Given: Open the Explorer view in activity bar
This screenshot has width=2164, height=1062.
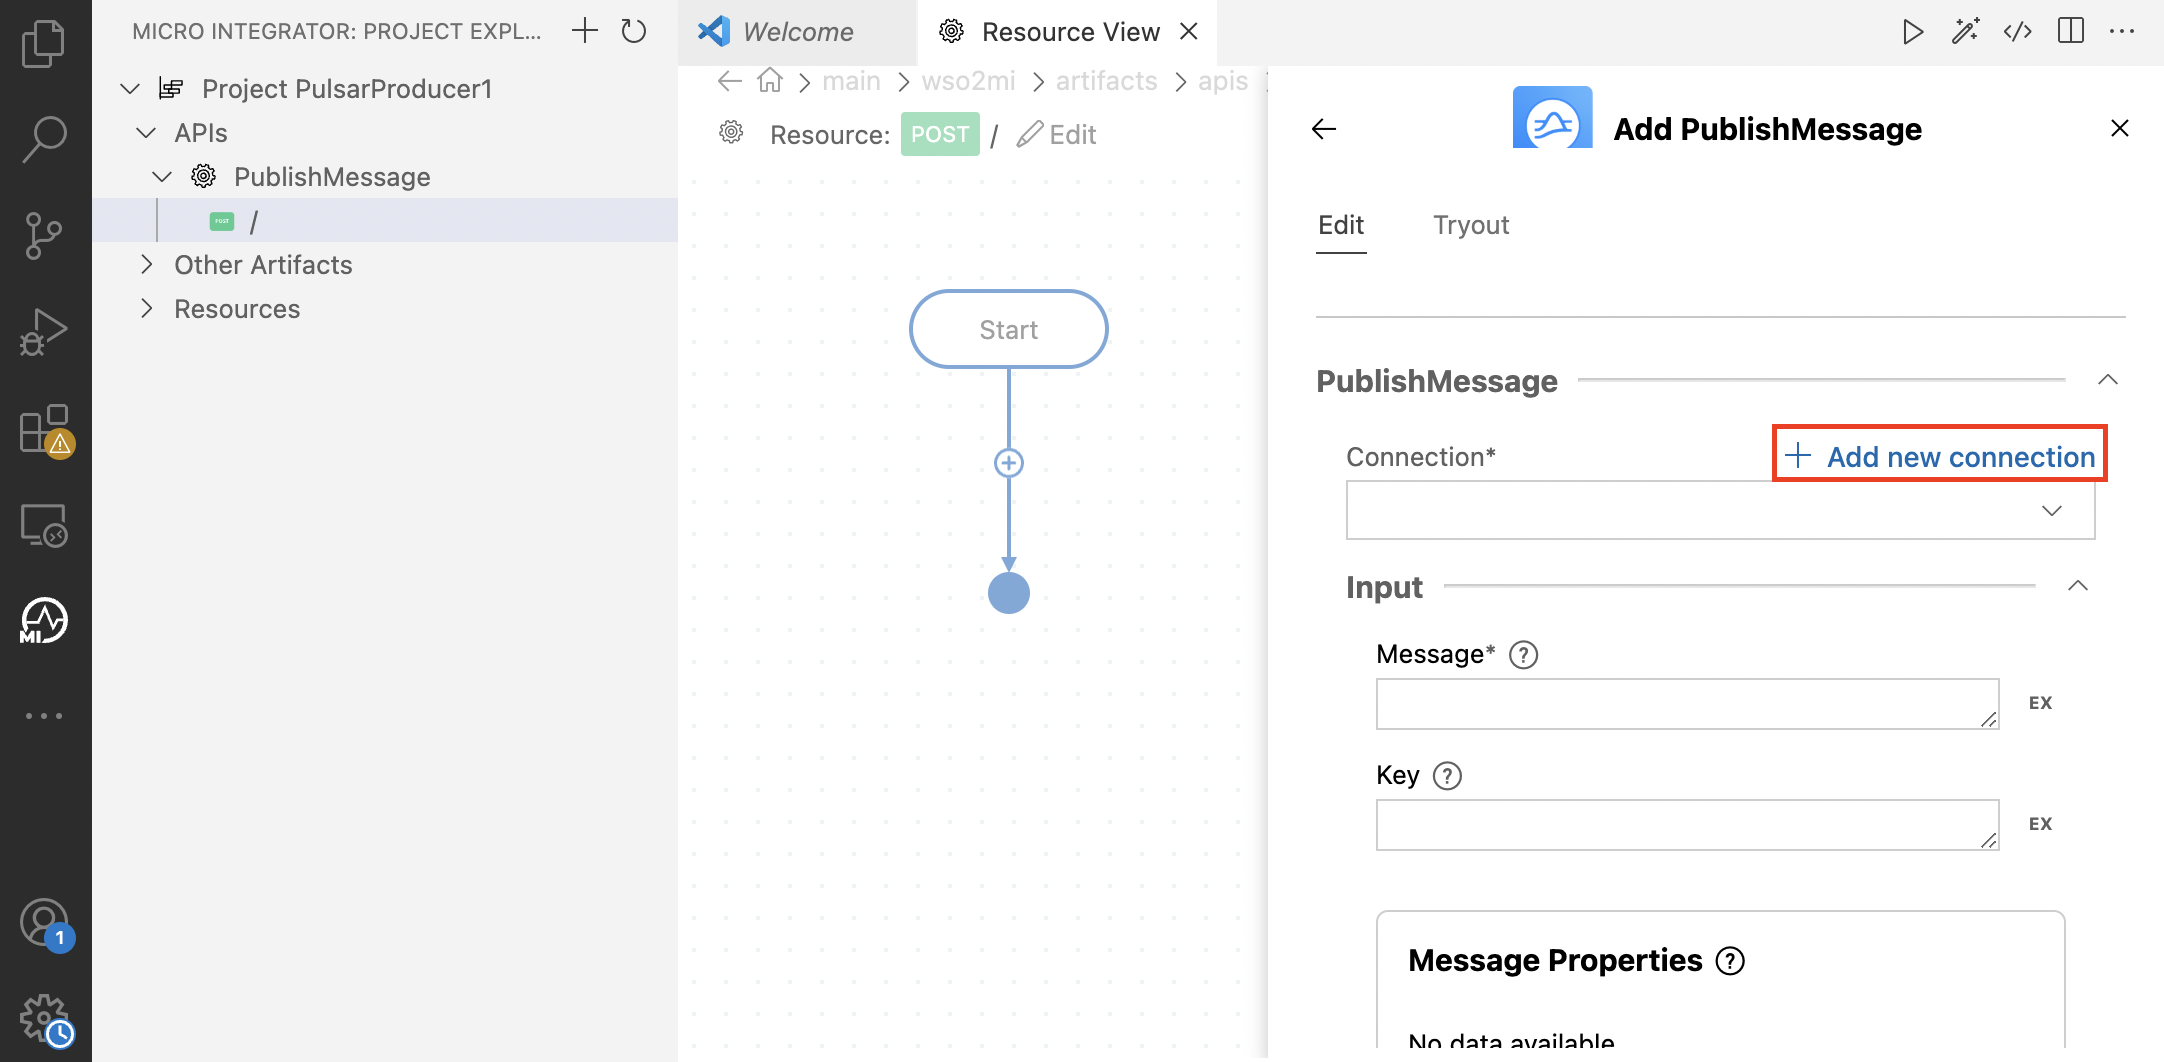Looking at the screenshot, I should [x=44, y=44].
